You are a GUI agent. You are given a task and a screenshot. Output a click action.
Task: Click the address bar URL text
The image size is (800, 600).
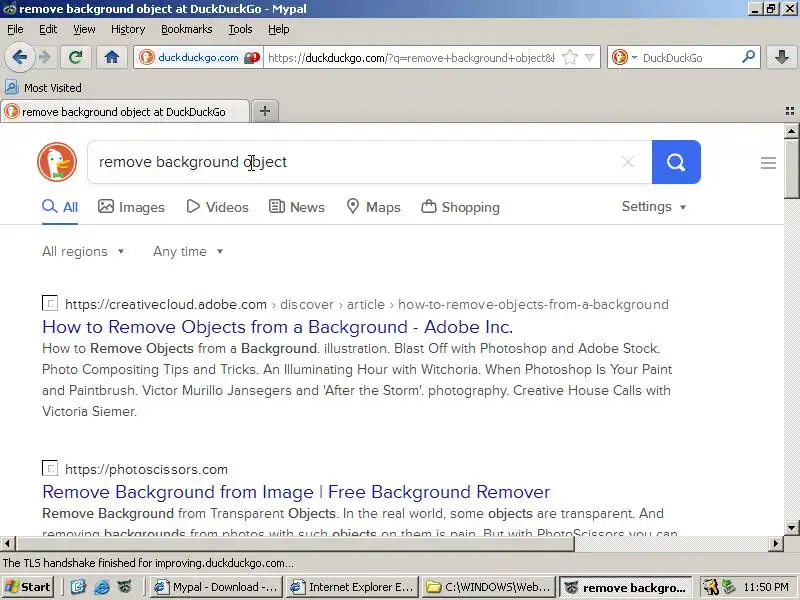pyautogui.click(x=411, y=58)
